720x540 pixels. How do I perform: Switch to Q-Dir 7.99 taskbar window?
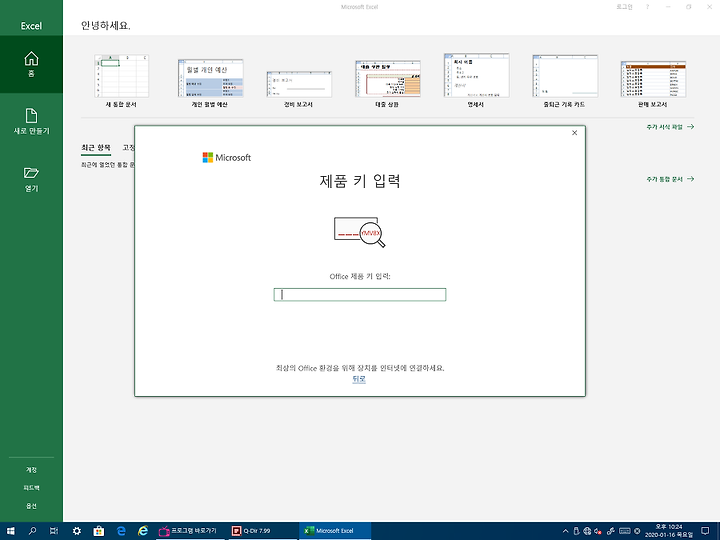[263, 531]
